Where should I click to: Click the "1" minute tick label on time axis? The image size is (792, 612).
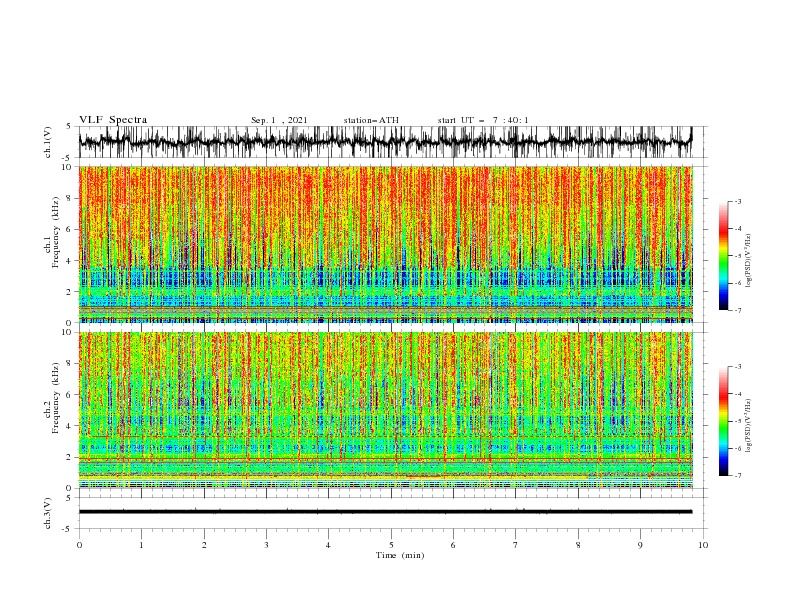(142, 545)
